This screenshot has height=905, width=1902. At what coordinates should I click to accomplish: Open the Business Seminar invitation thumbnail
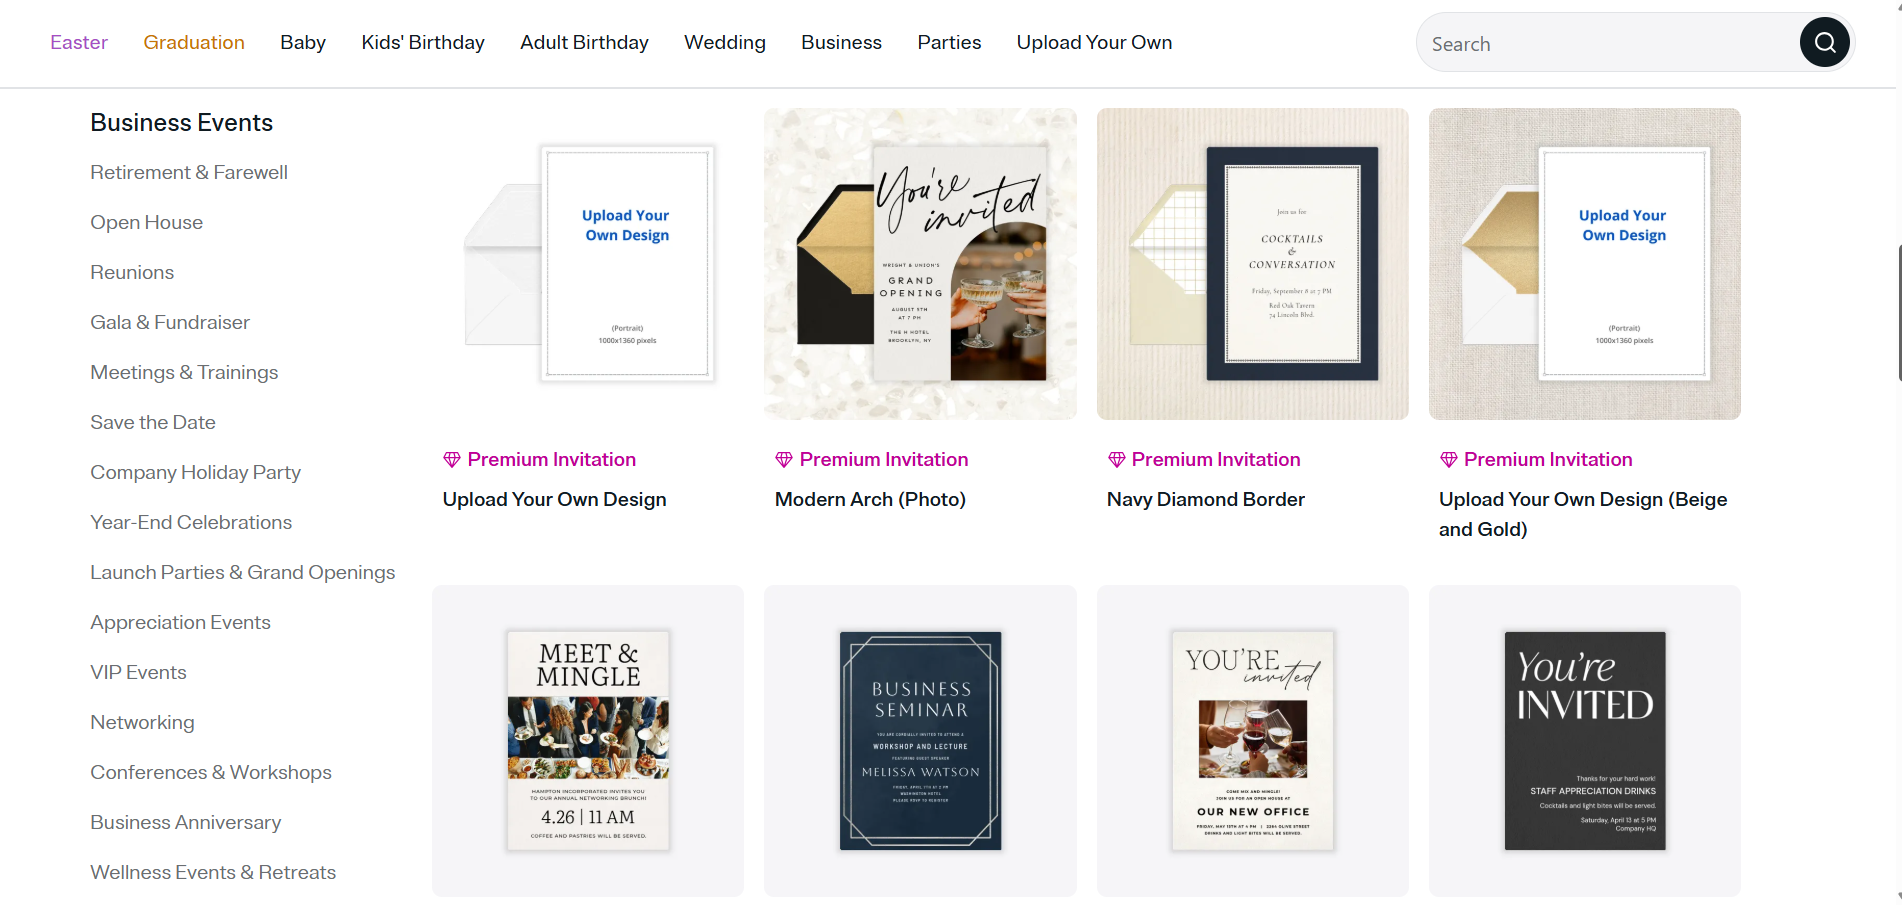[920, 740]
